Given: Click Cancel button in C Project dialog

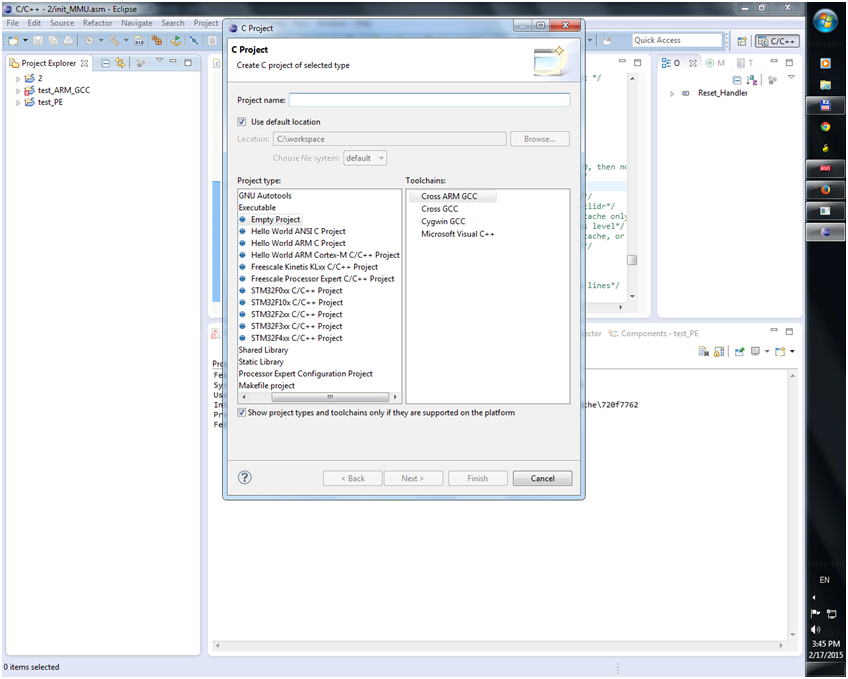Looking at the screenshot, I should point(542,478).
